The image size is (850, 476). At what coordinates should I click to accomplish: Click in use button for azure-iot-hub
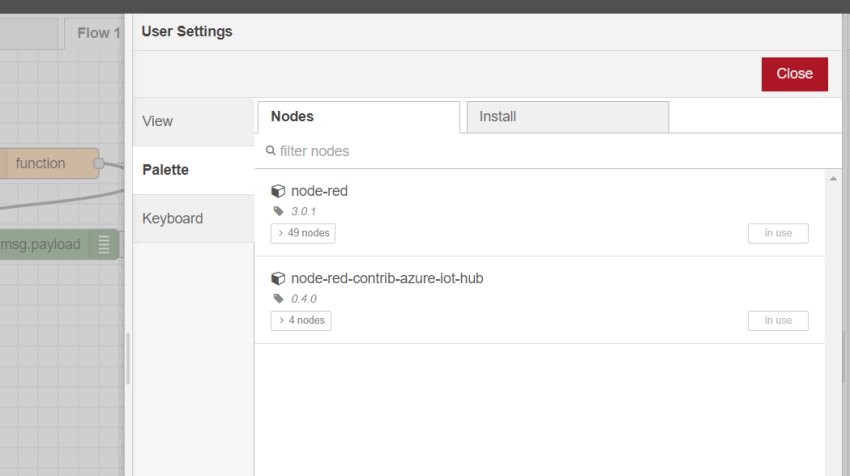(777, 321)
